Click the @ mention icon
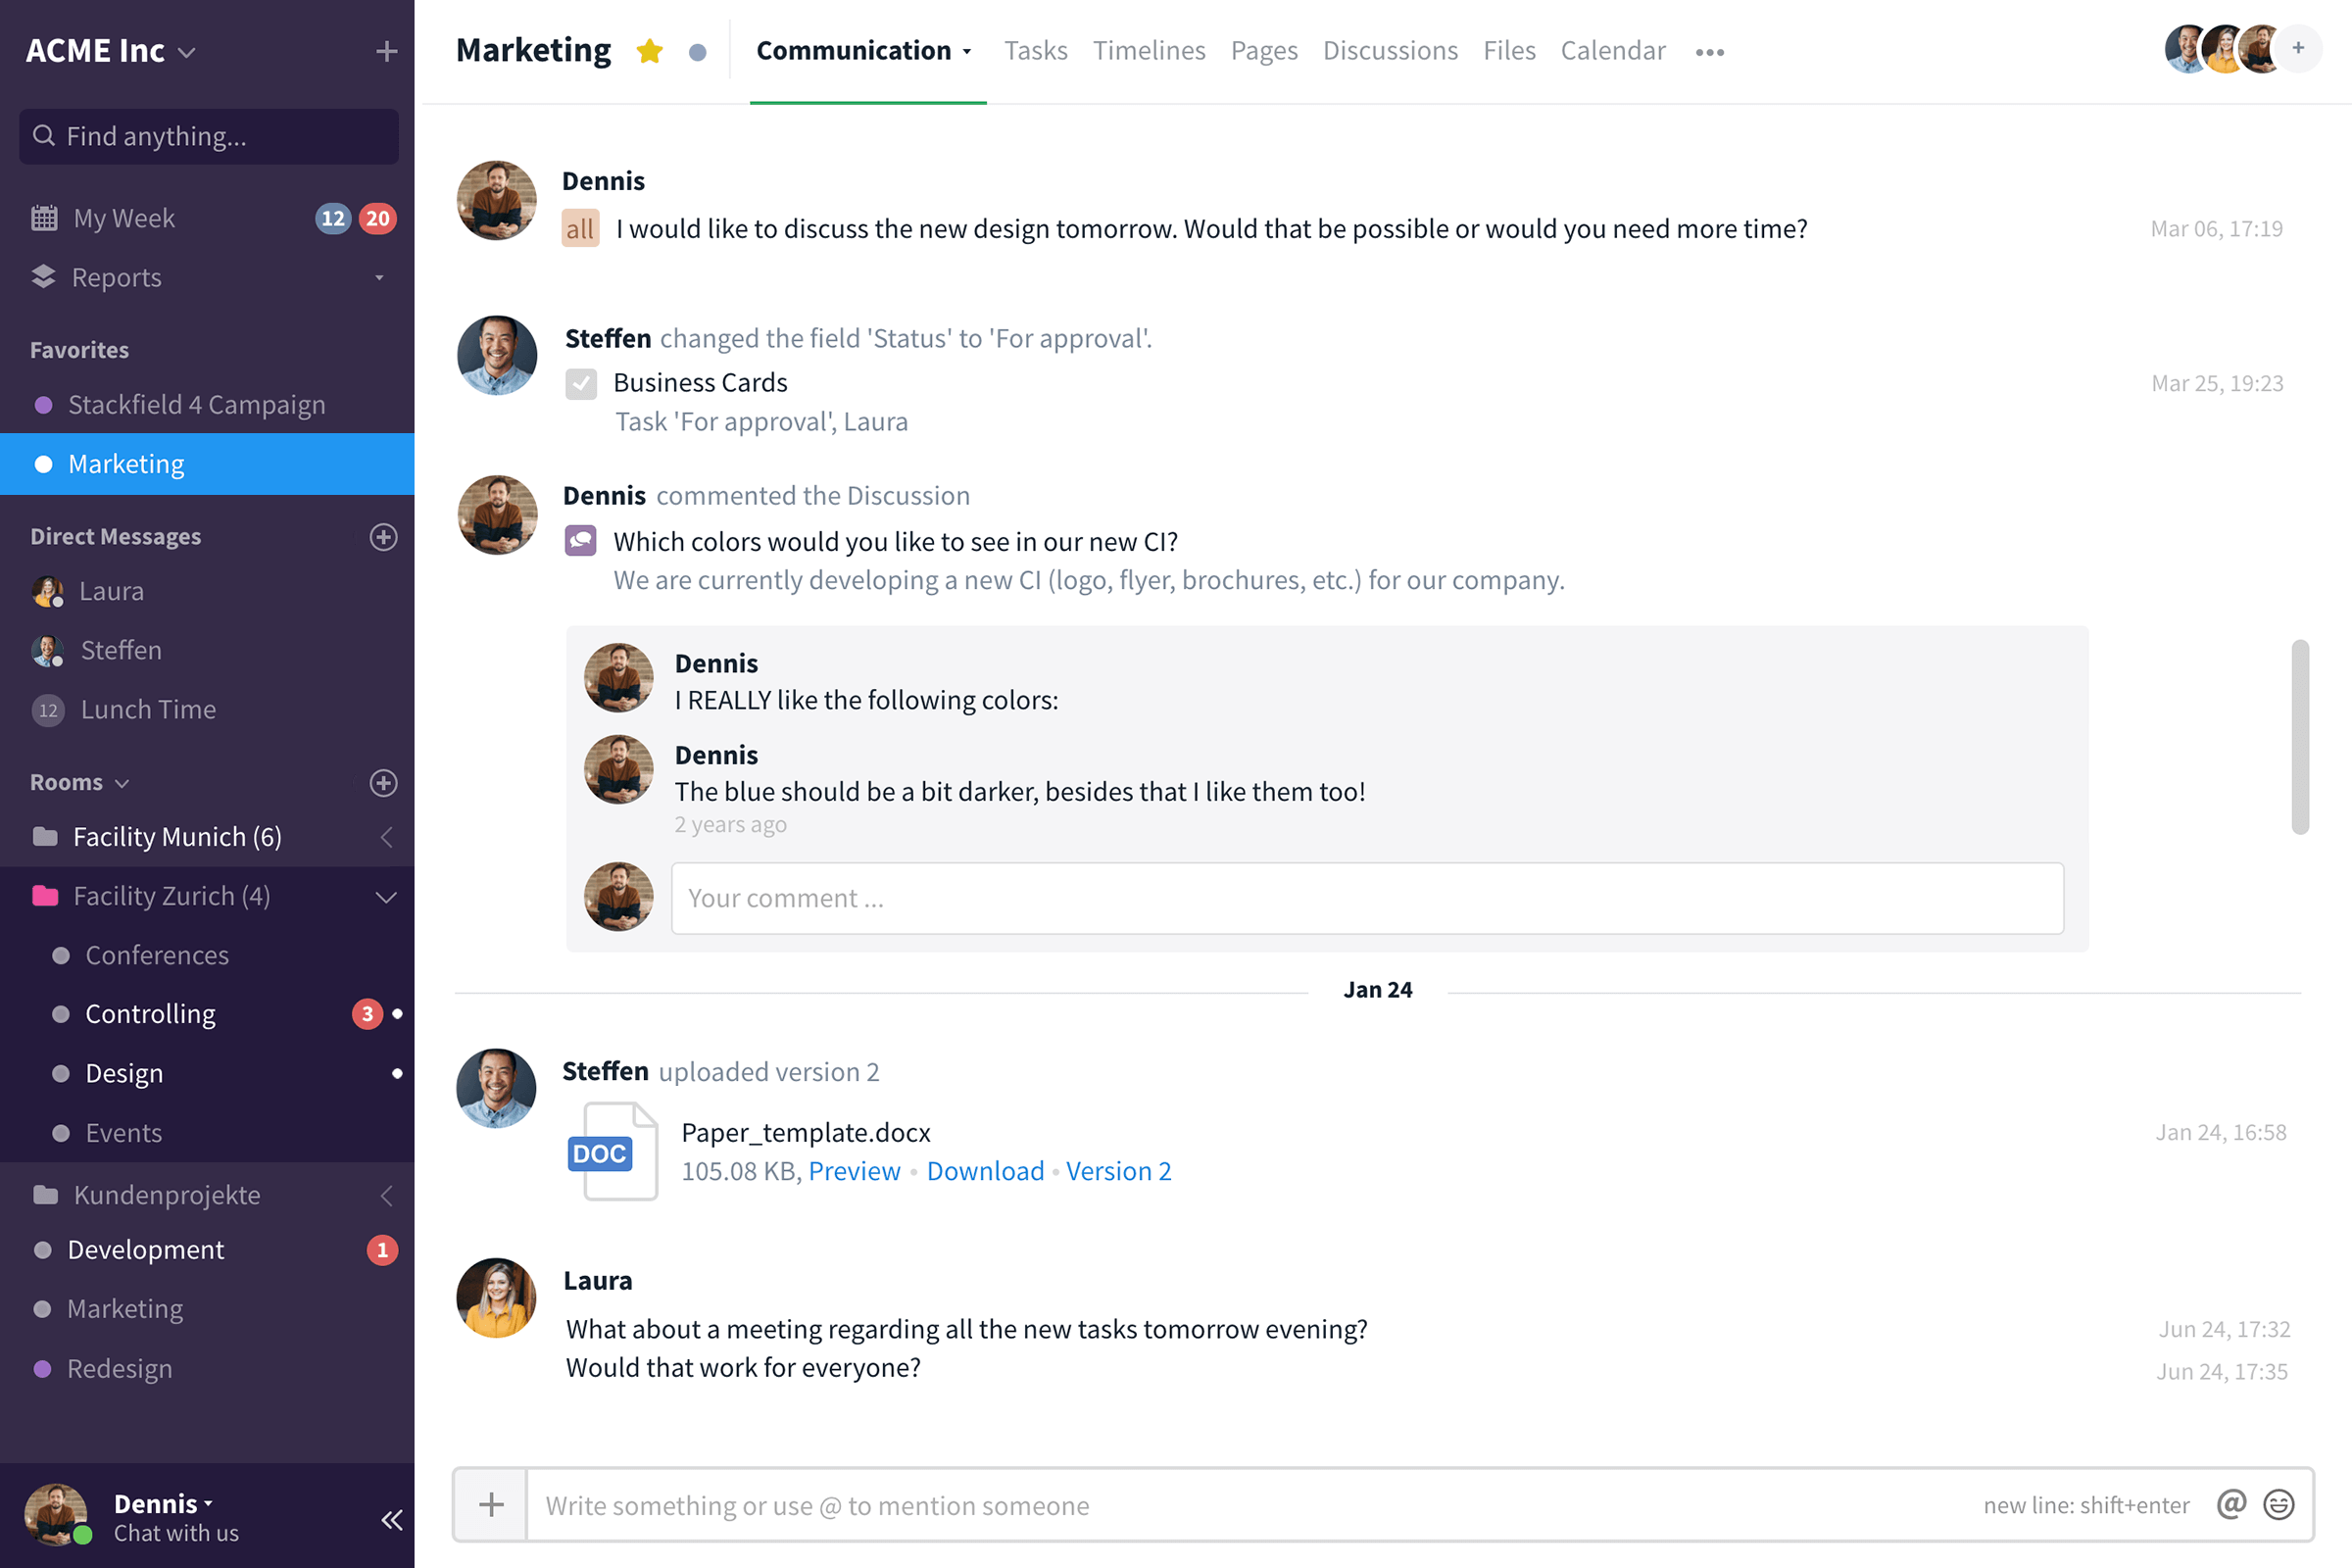 (x=2231, y=1505)
